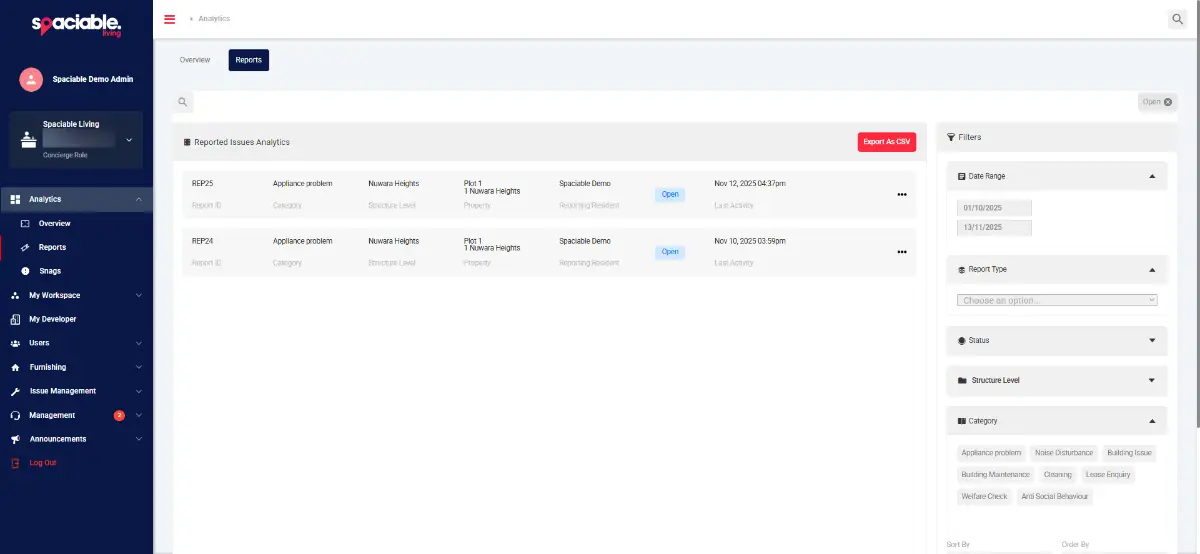Expand the Structure Level filter section
This screenshot has width=1200, height=554.
pyautogui.click(x=1152, y=381)
